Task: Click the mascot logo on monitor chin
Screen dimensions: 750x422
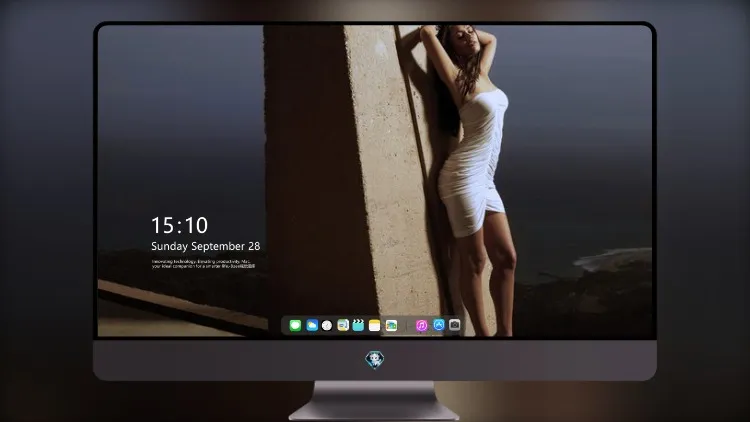Action: point(375,360)
